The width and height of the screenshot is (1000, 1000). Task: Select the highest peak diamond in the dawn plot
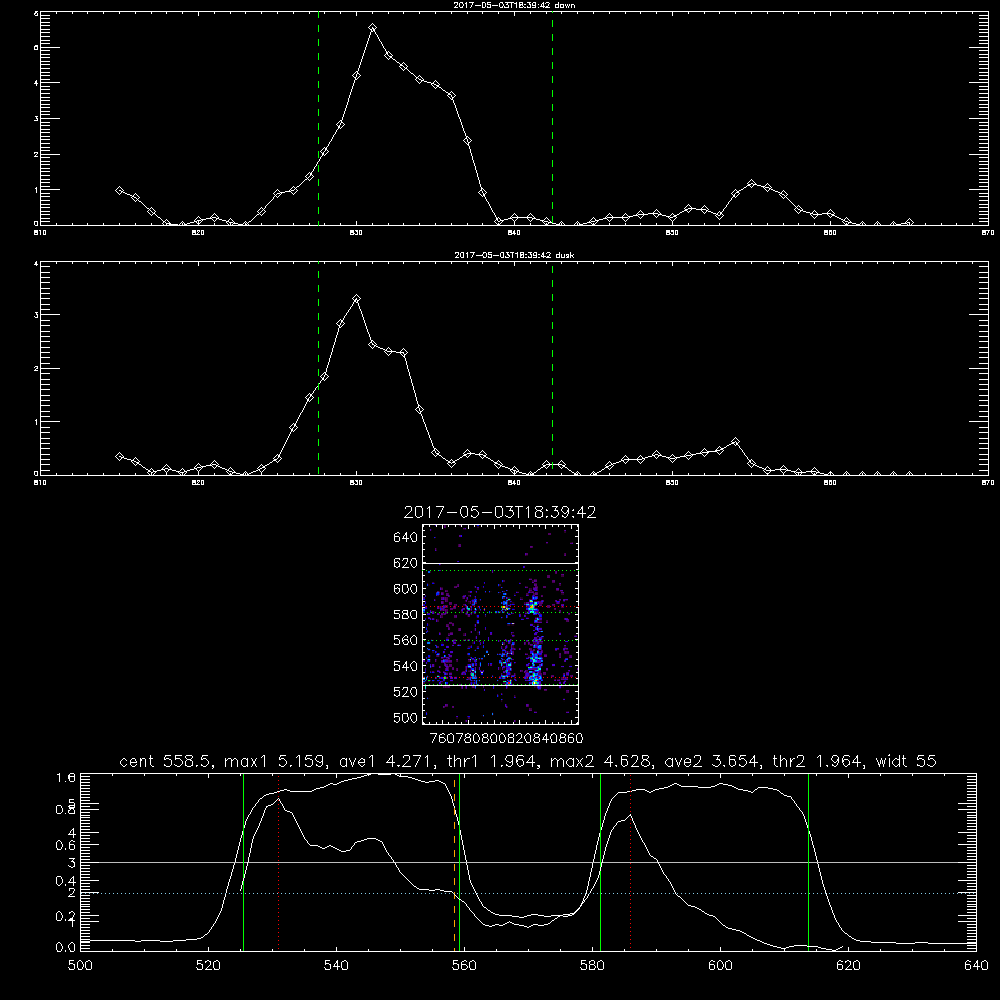coord(372,28)
